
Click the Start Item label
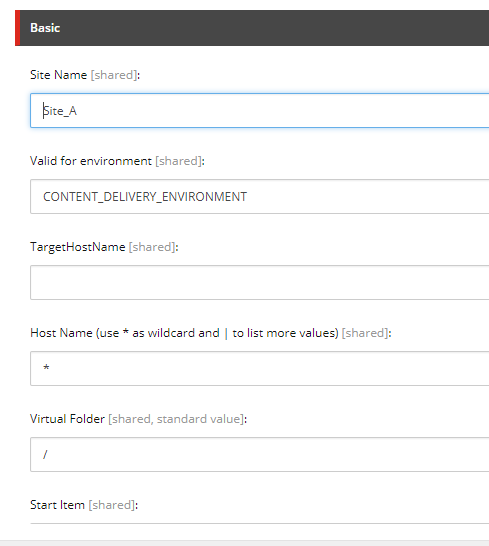[57, 505]
